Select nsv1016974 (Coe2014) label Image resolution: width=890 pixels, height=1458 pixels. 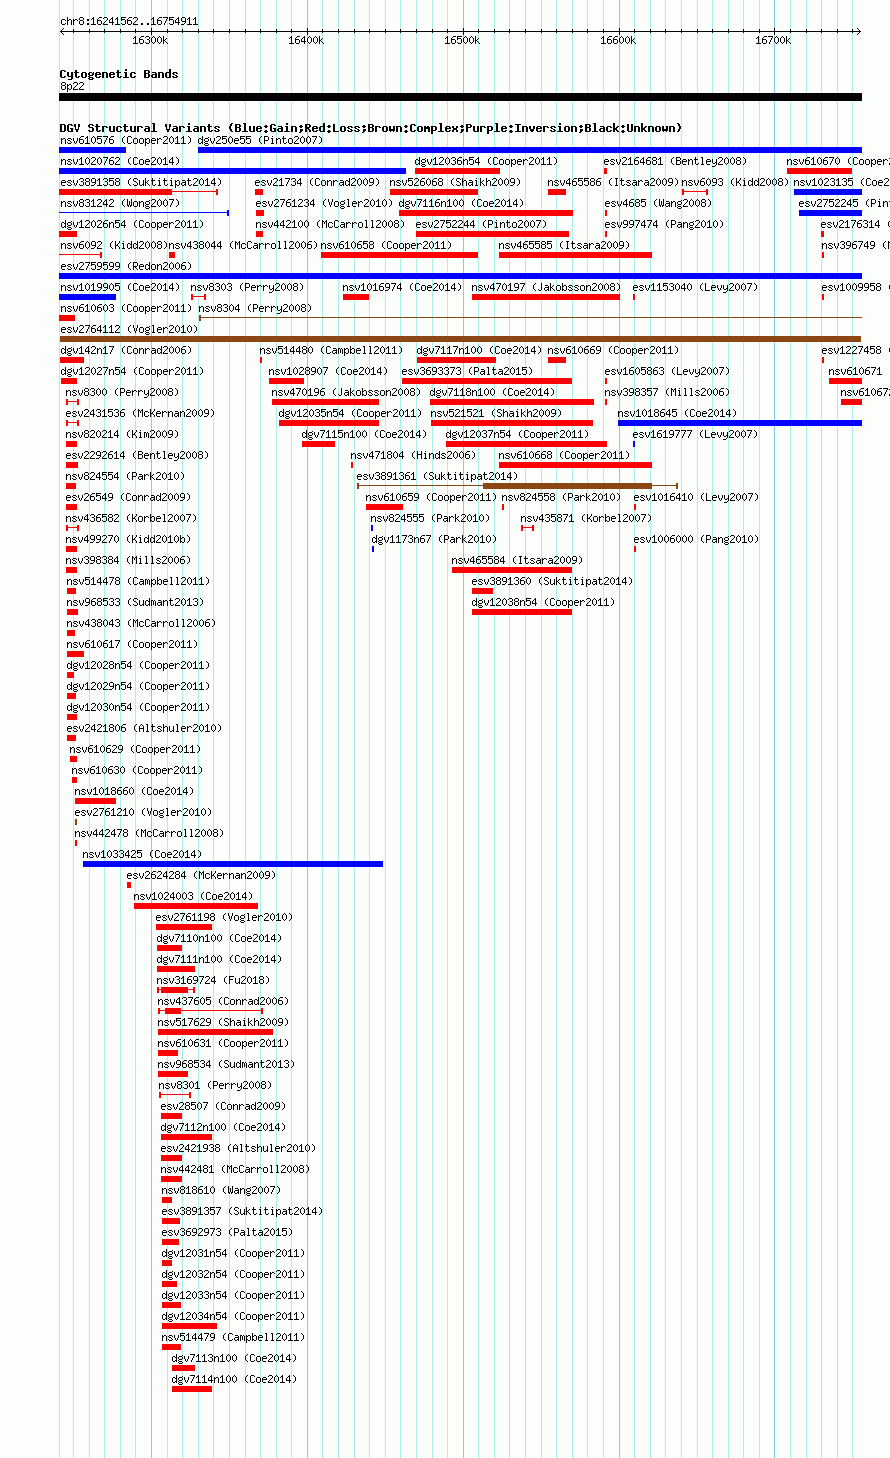click(403, 287)
